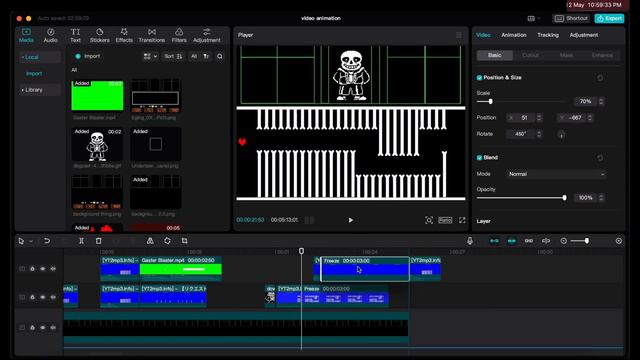Open the Sort menu
Image resolution: width=640 pixels, height=360 pixels.
tap(173, 56)
